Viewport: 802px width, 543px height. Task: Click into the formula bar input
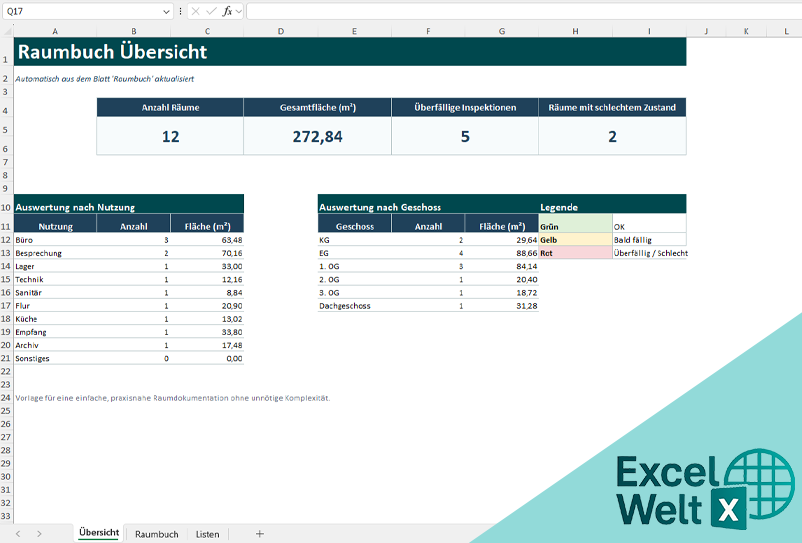click(524, 11)
